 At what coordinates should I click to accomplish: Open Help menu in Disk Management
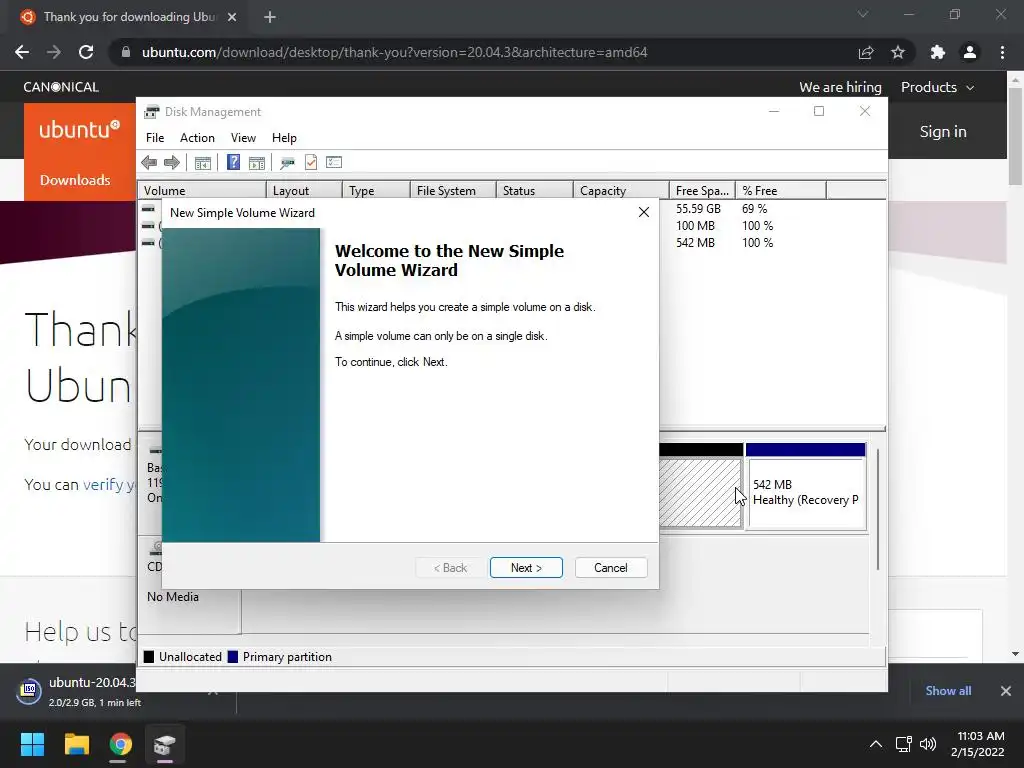tap(284, 138)
